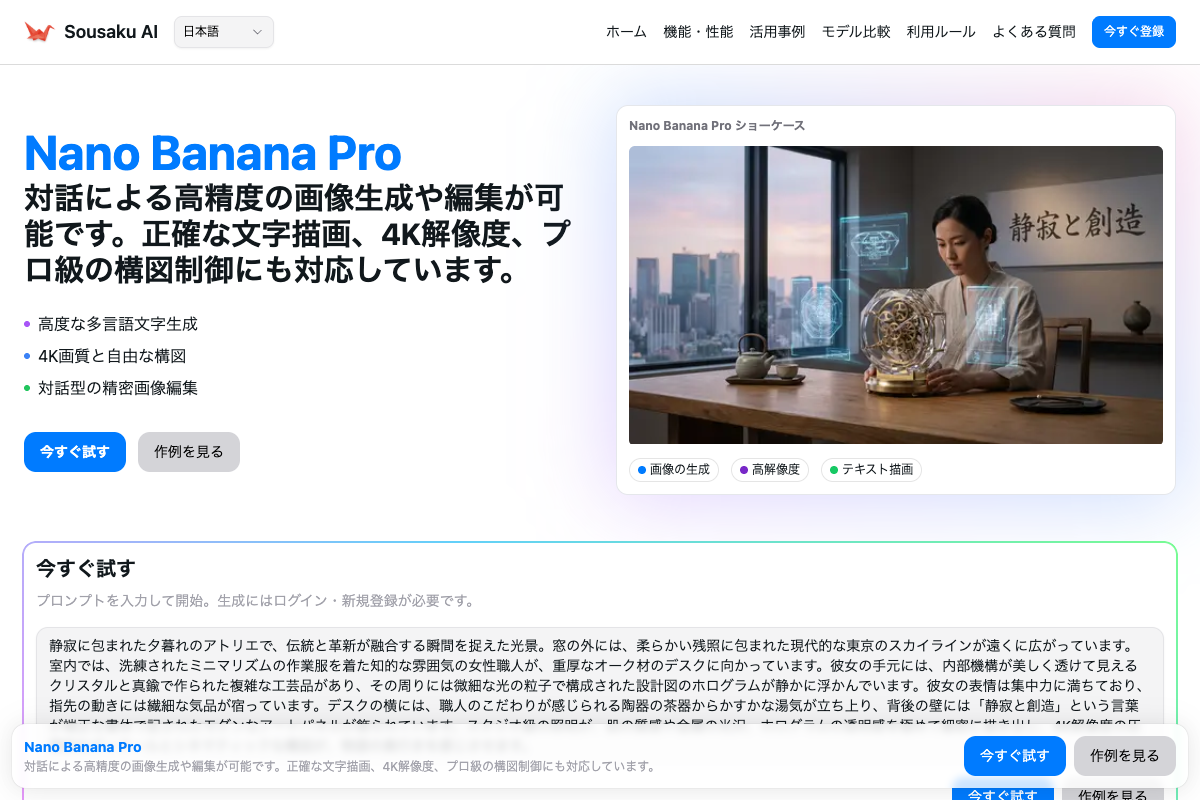Select モデル比較 in the navigation bar
1200x800 pixels.
(x=856, y=32)
